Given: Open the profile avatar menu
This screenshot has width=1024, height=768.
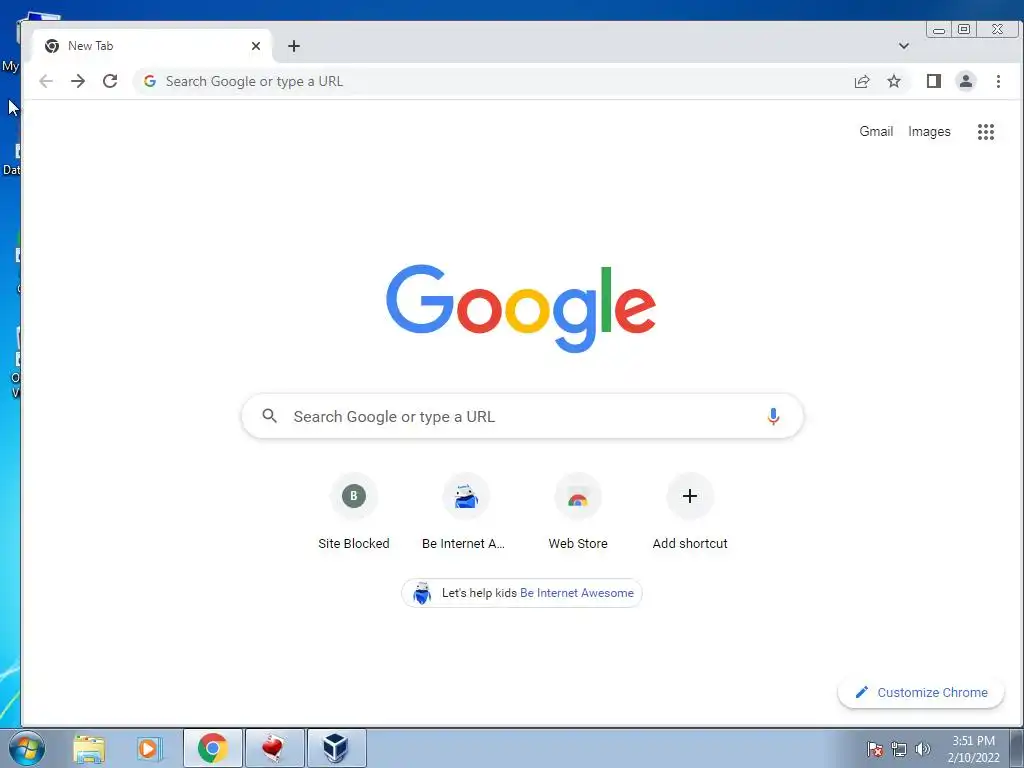Looking at the screenshot, I should [966, 81].
